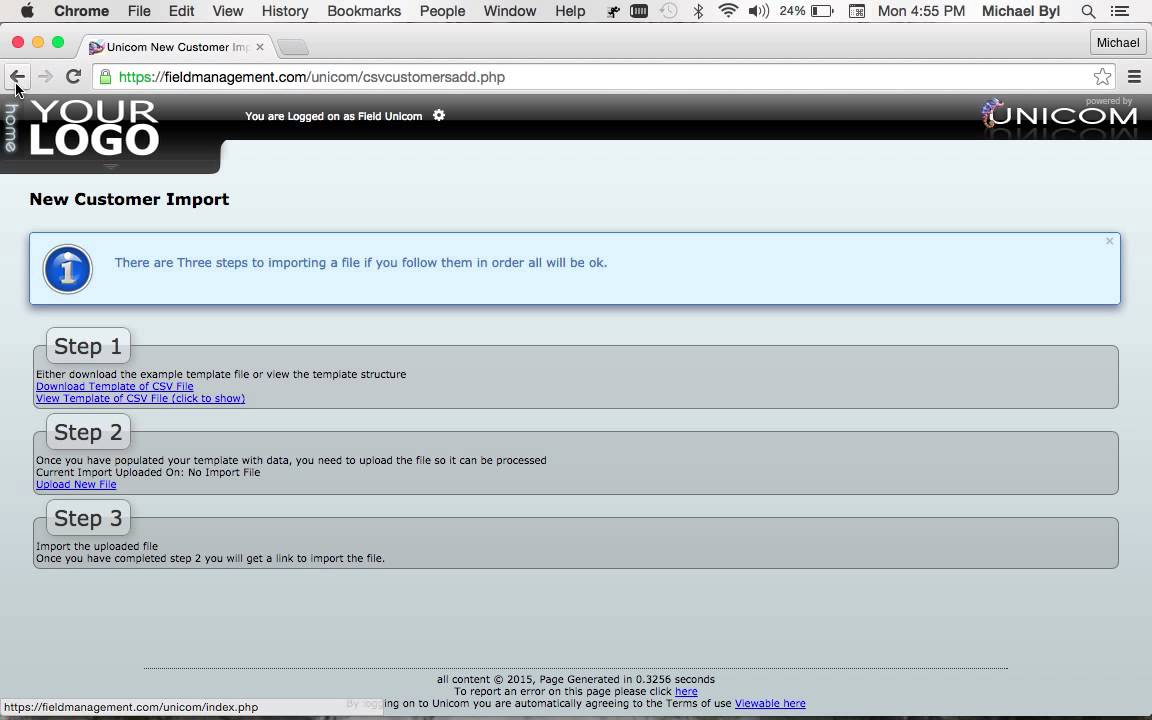This screenshot has width=1152, height=720.
Task: Click the 'here' error report link
Action: (686, 691)
